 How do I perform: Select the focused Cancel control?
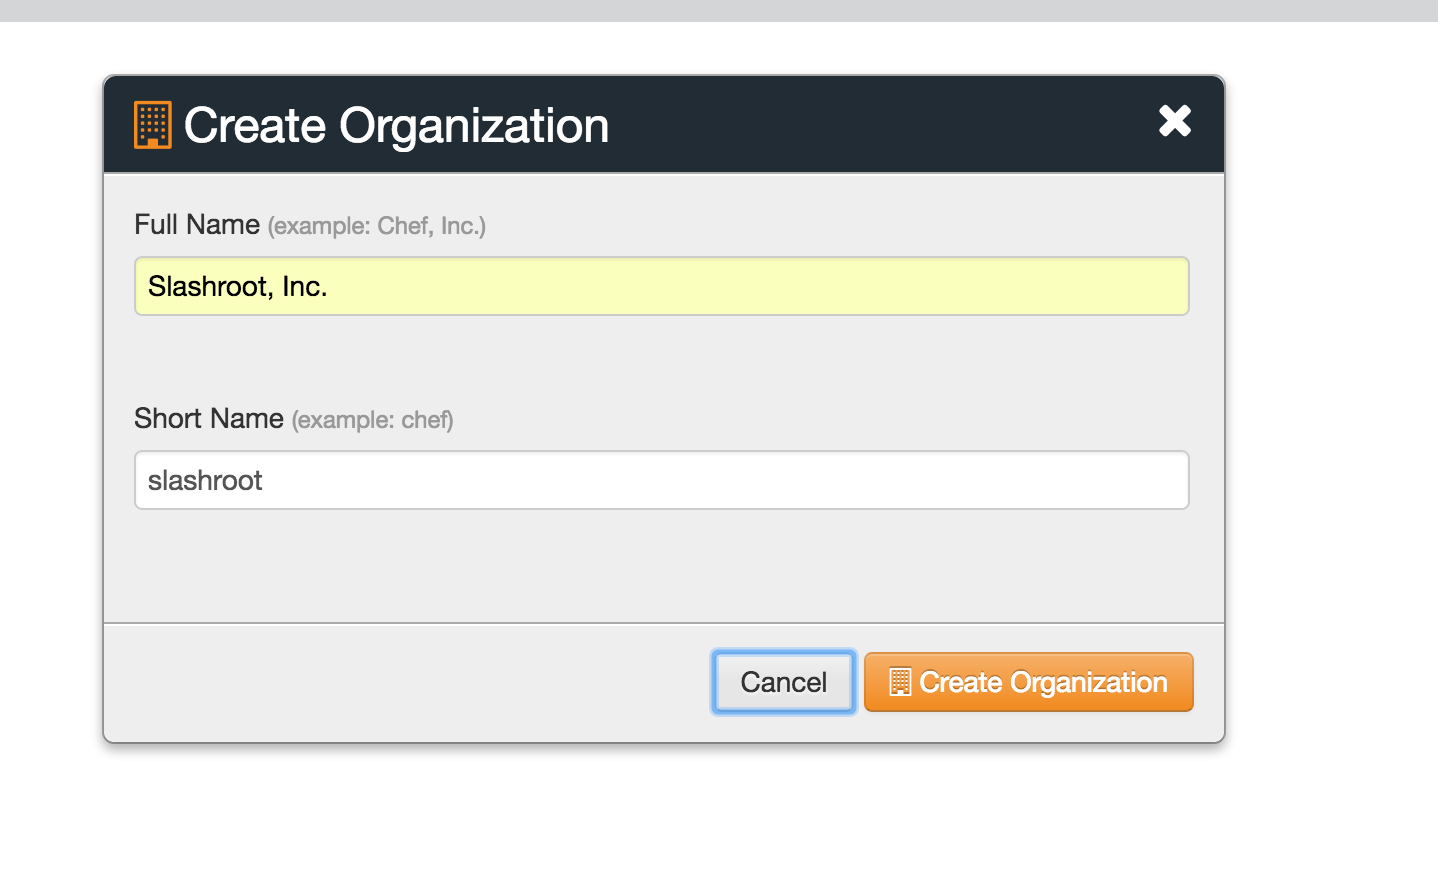coord(783,682)
